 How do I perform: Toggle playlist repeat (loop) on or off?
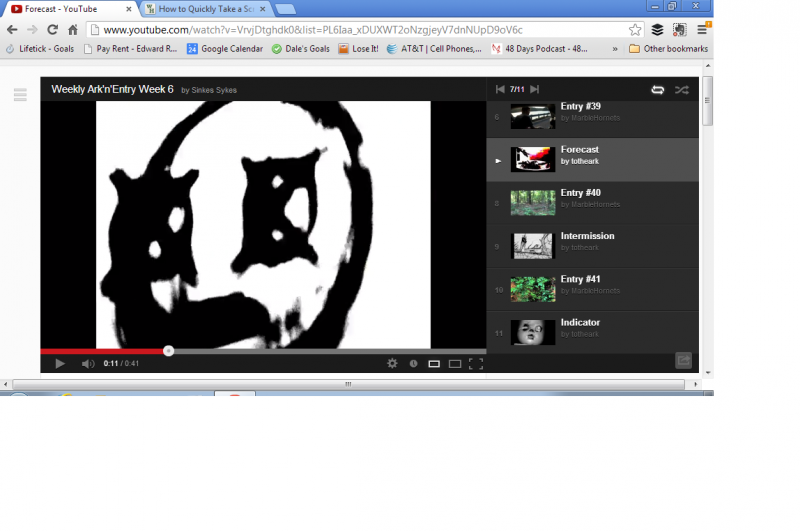coord(657,90)
